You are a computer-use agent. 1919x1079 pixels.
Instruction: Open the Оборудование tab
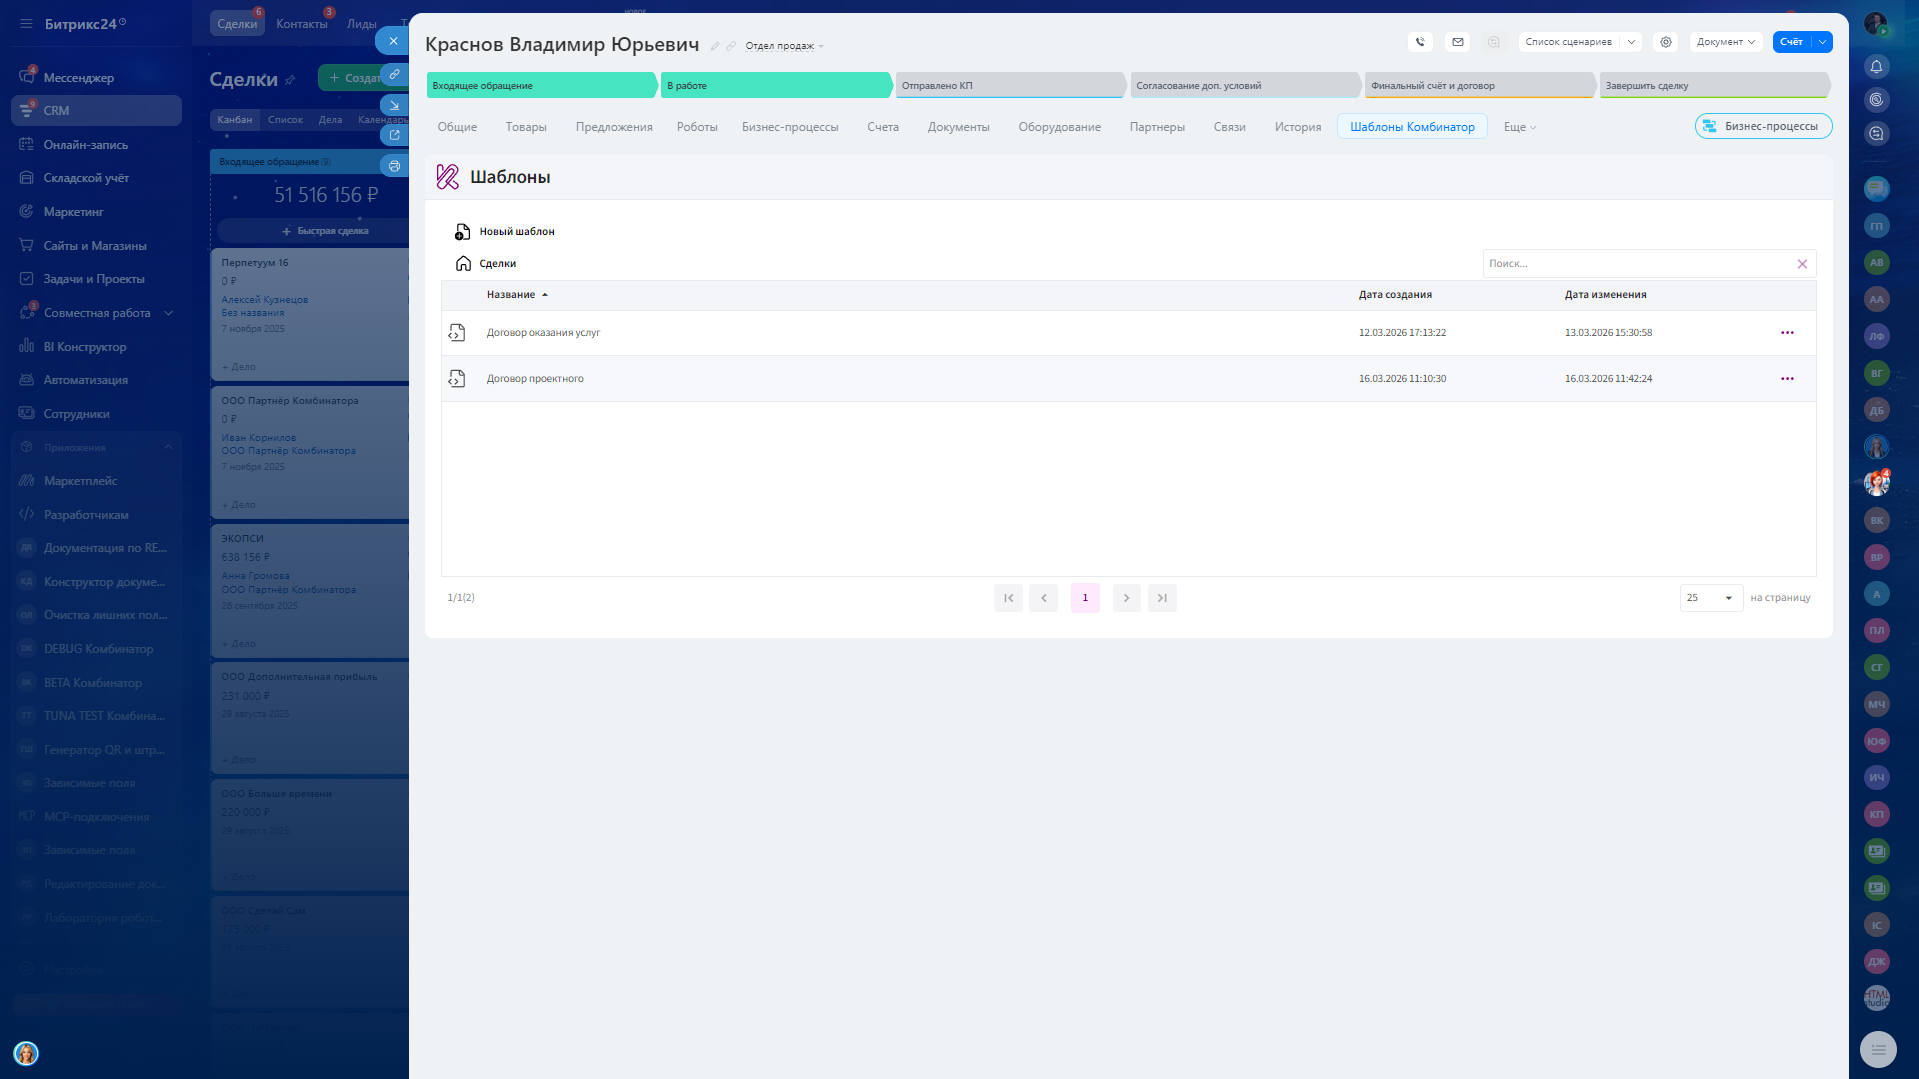point(1059,127)
